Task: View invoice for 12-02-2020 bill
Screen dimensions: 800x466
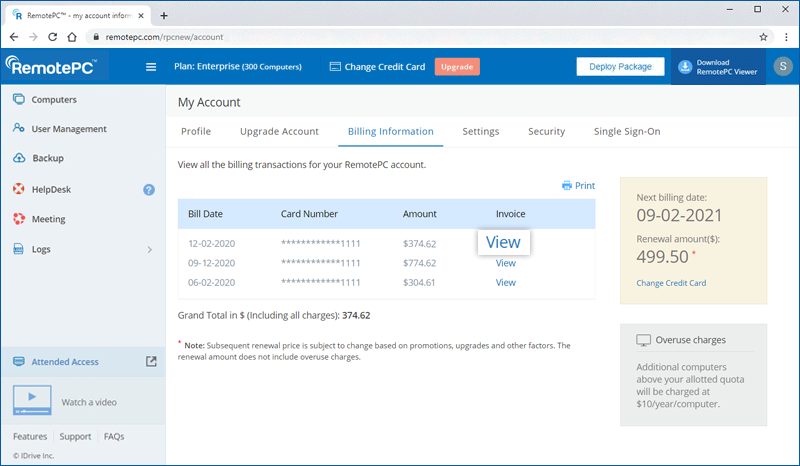Action: pyautogui.click(x=503, y=242)
